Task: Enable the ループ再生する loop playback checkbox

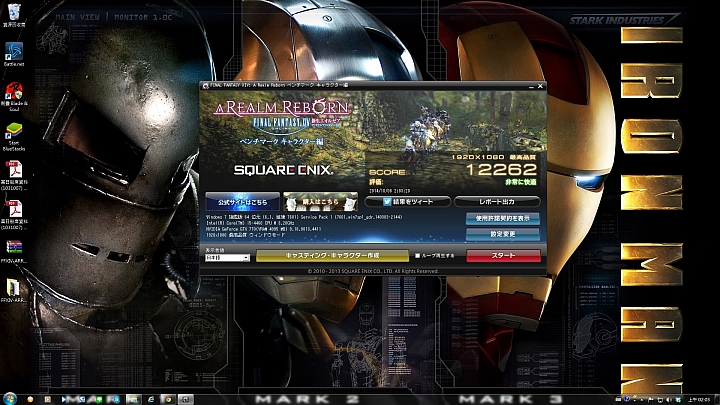Action: tap(417, 256)
